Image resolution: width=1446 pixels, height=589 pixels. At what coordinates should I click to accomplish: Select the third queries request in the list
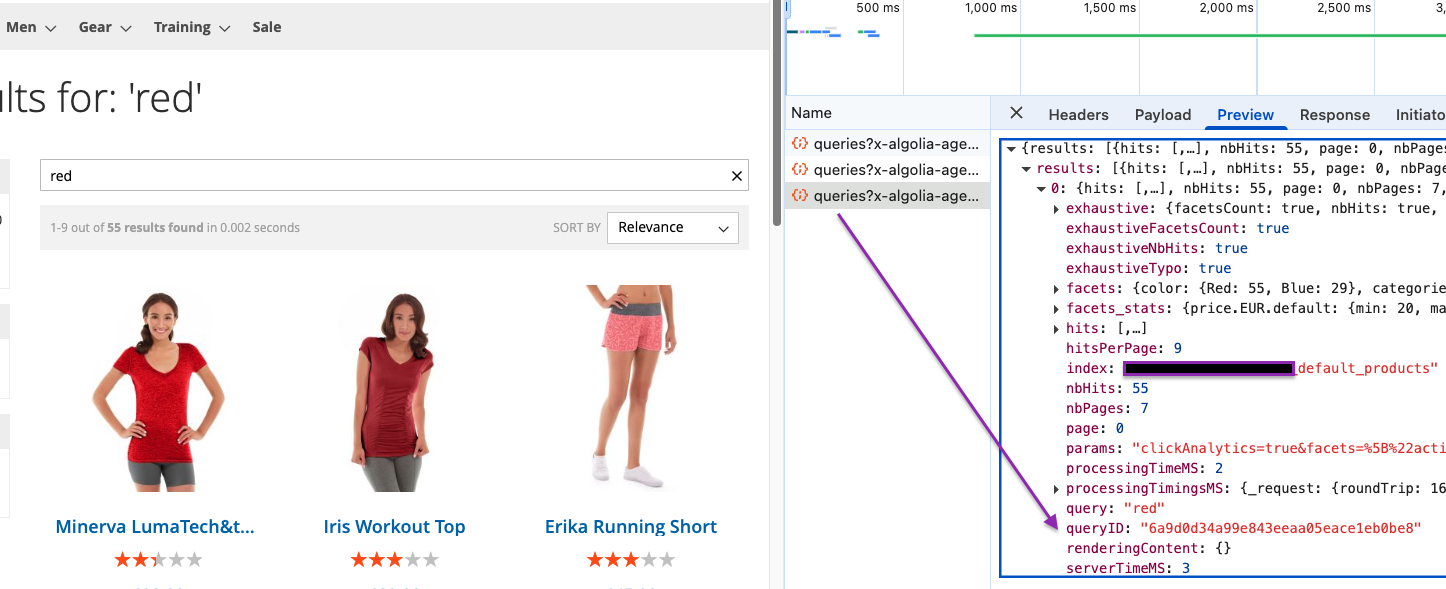pyautogui.click(x=887, y=196)
